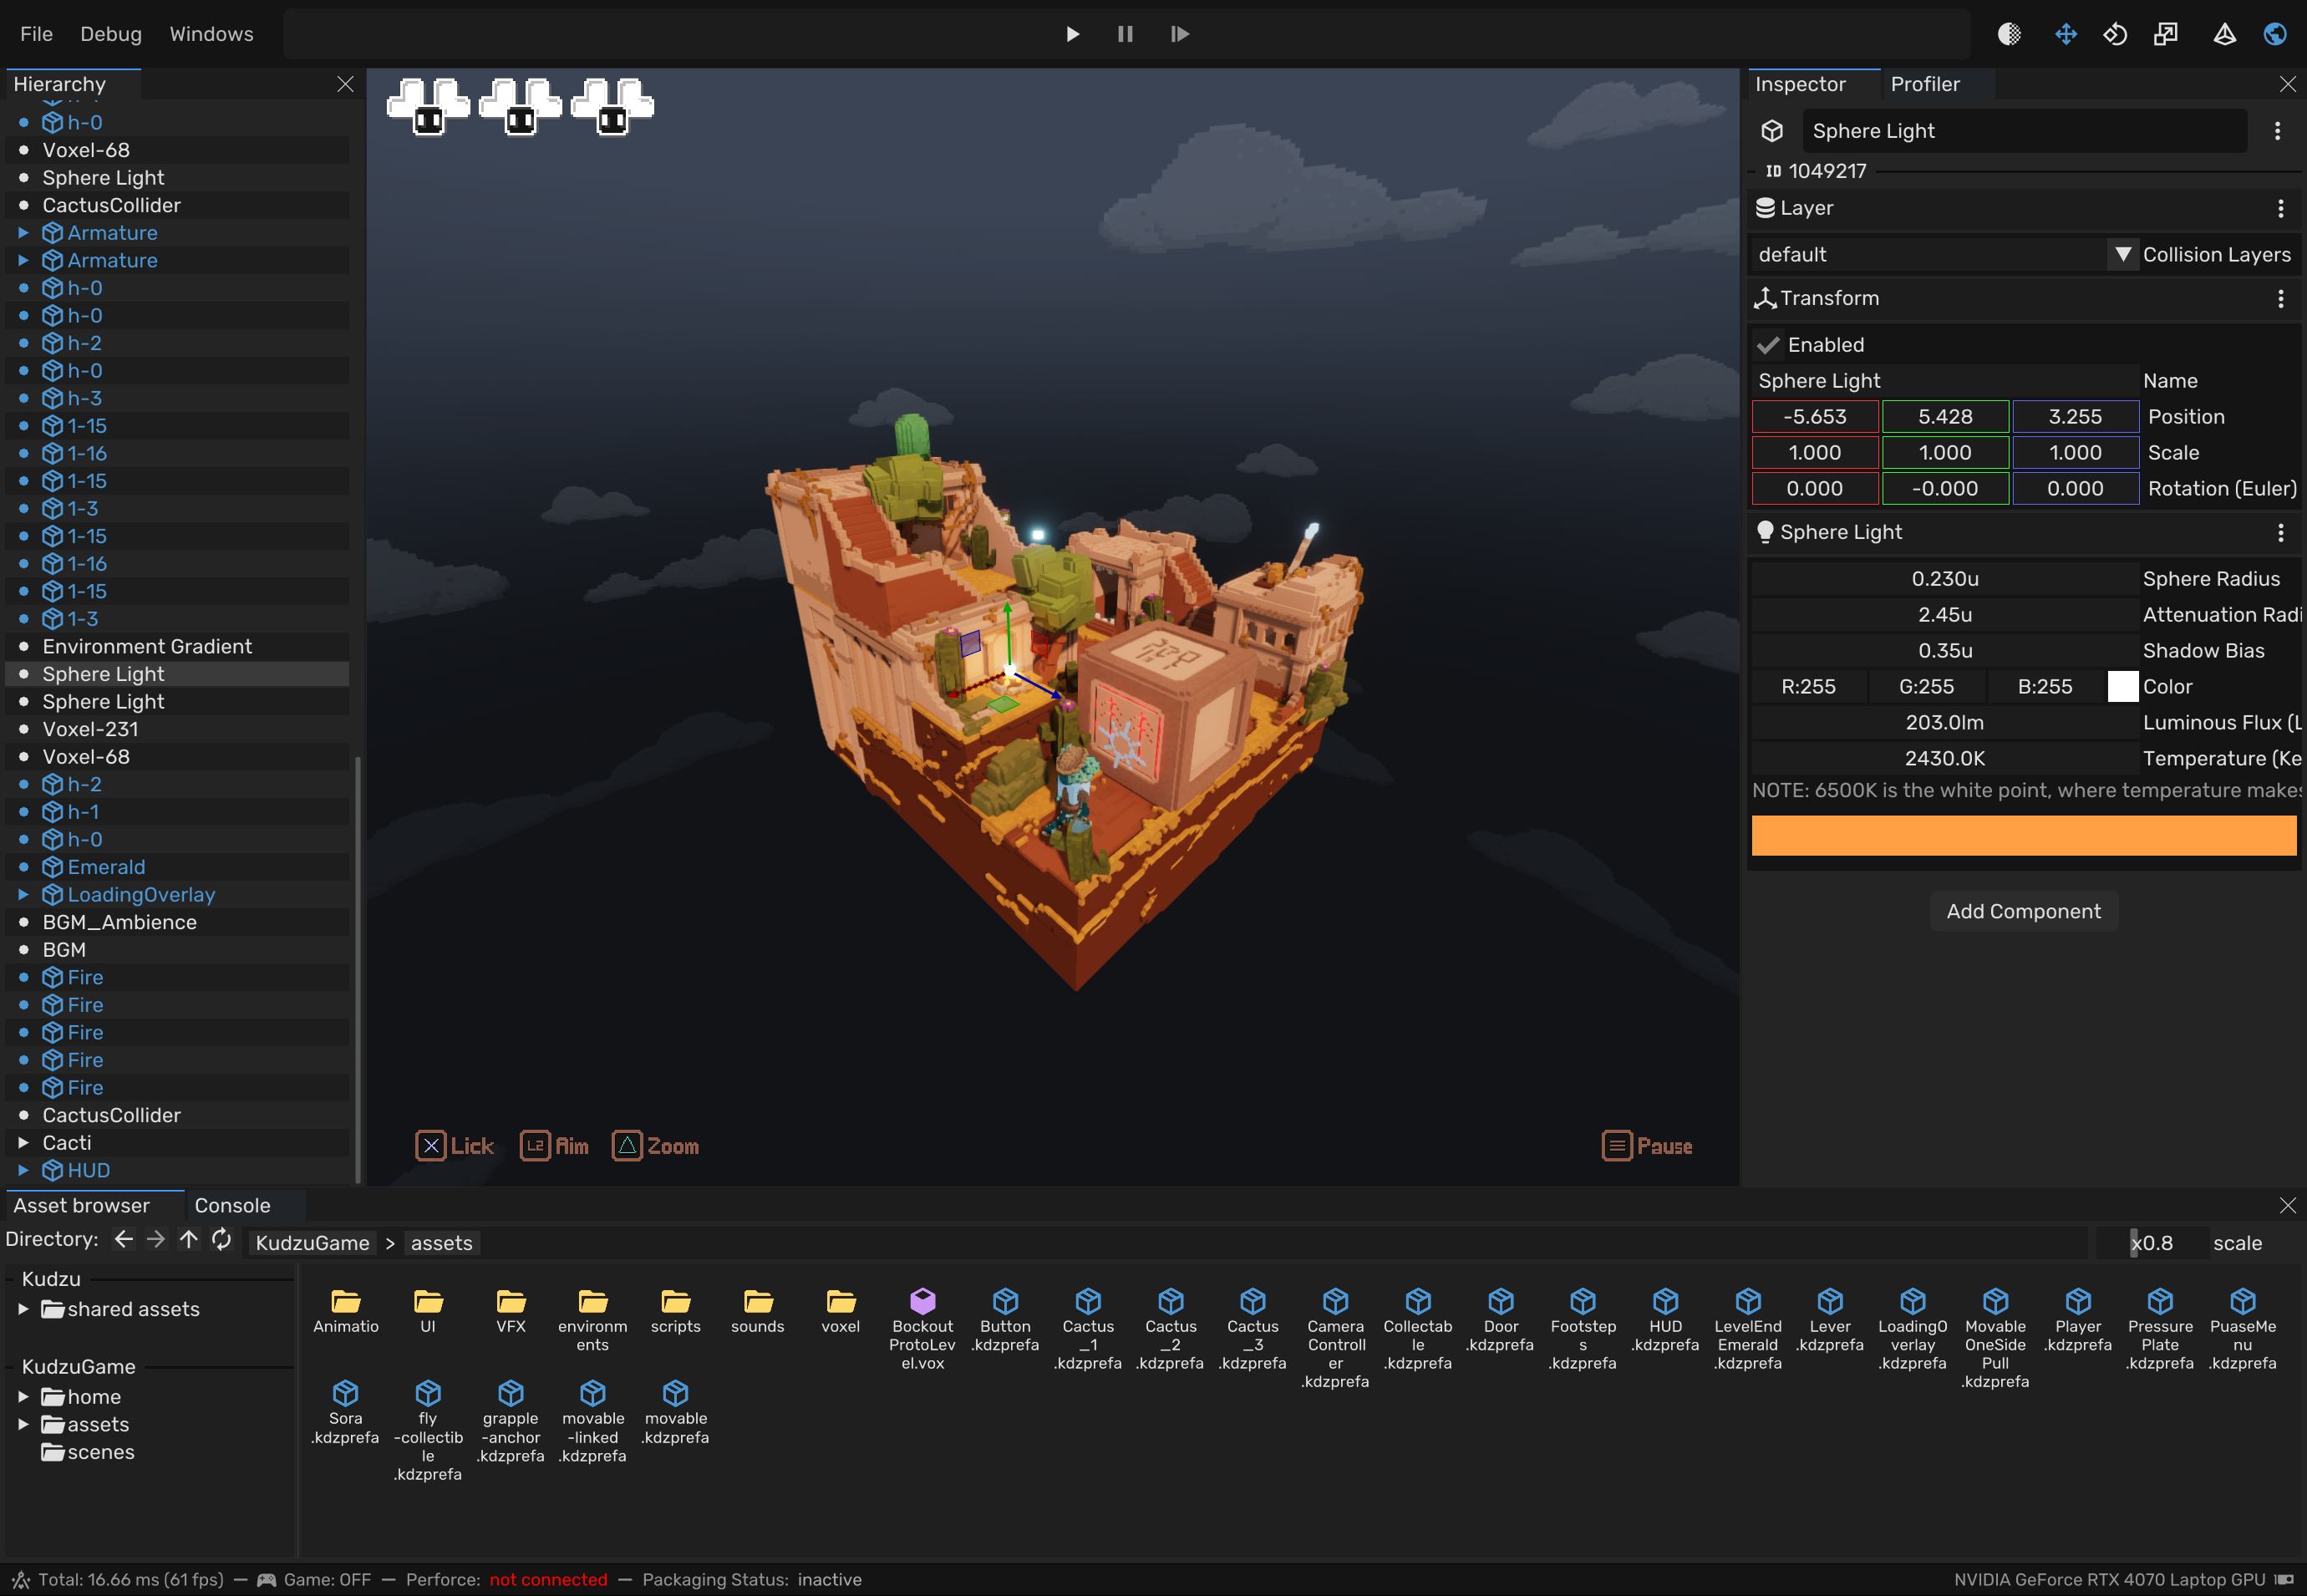Select the Rotate gizmo tool
The height and width of the screenshot is (1596, 2307).
(x=2114, y=34)
